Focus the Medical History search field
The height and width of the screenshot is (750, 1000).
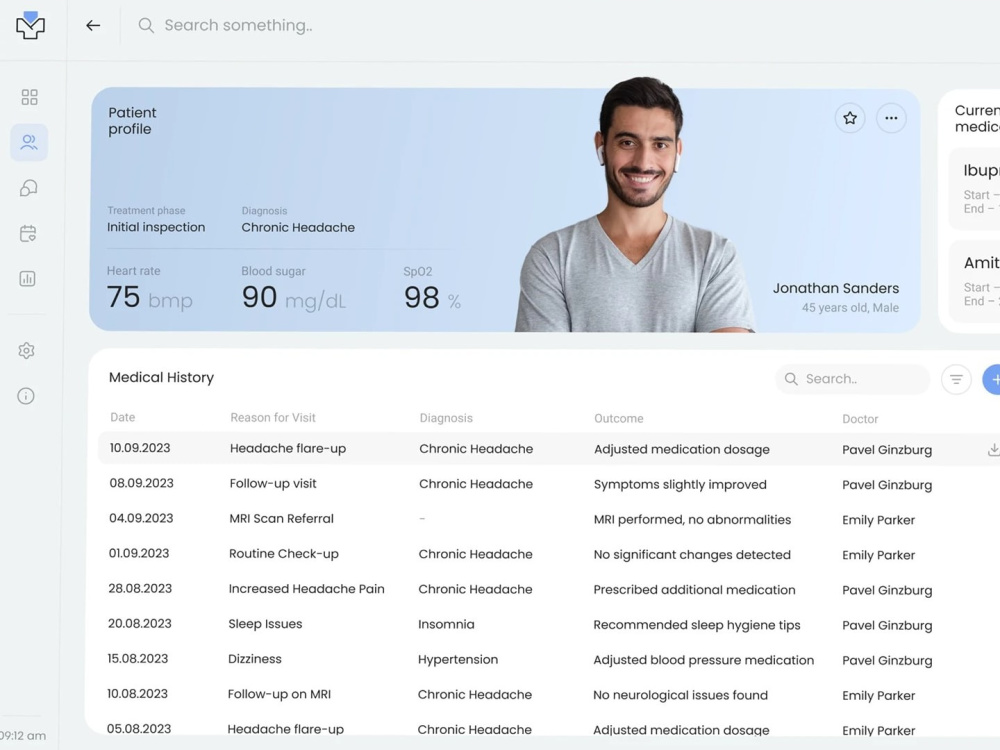point(852,379)
